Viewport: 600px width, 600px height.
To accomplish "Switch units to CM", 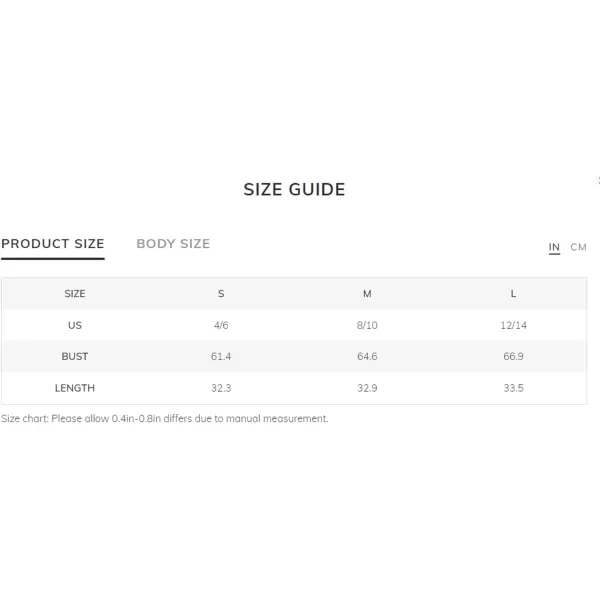I will (578, 247).
